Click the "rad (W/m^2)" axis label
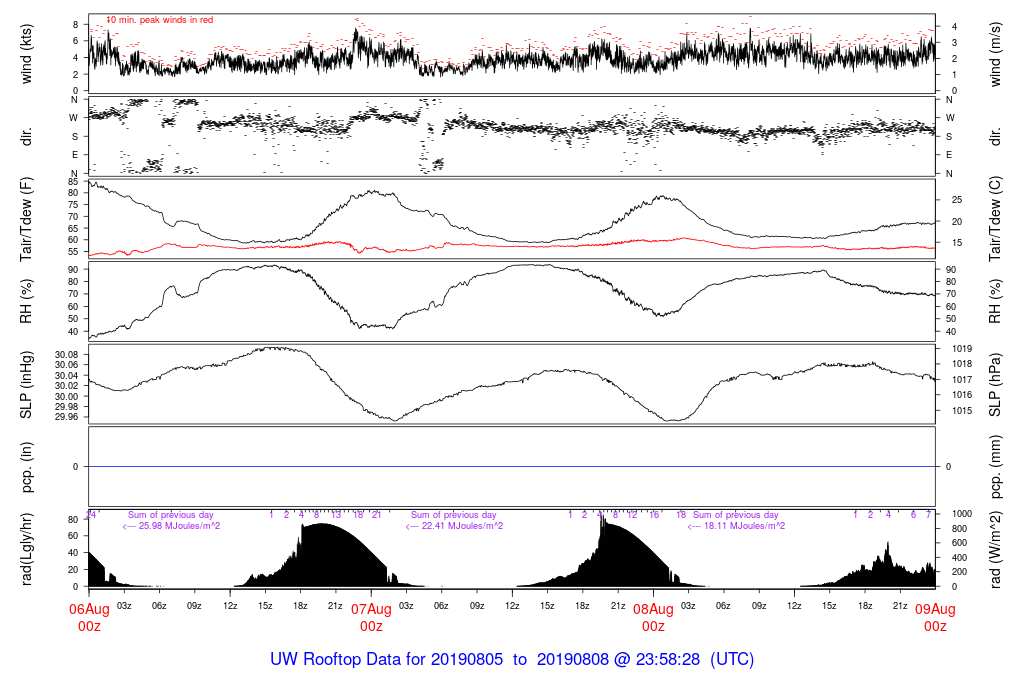 [x=995, y=550]
